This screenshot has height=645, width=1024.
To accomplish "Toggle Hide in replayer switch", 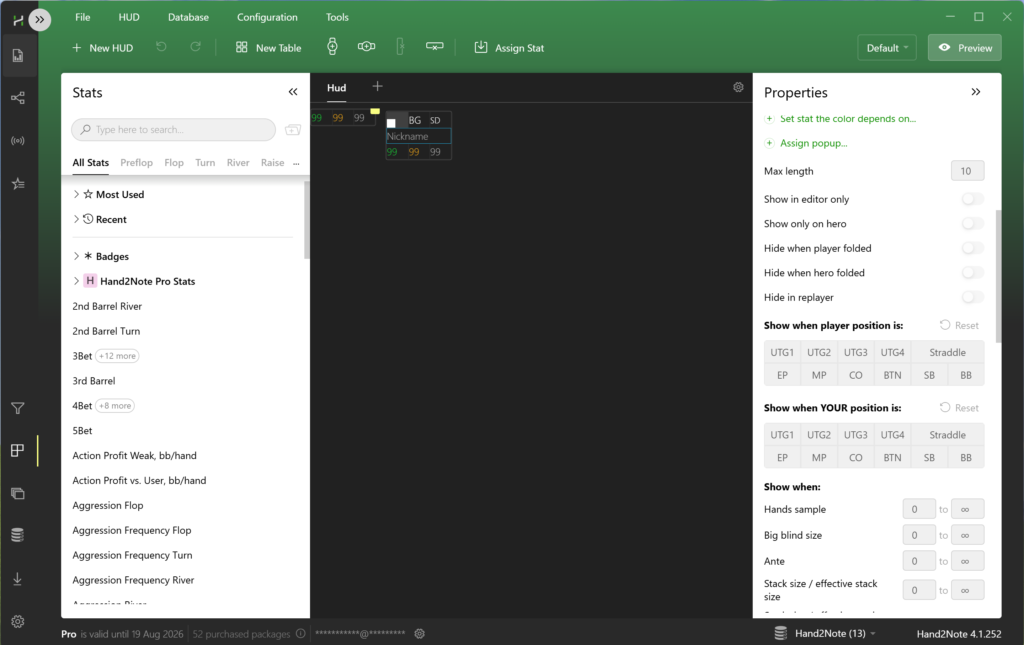I will pyautogui.click(x=972, y=298).
